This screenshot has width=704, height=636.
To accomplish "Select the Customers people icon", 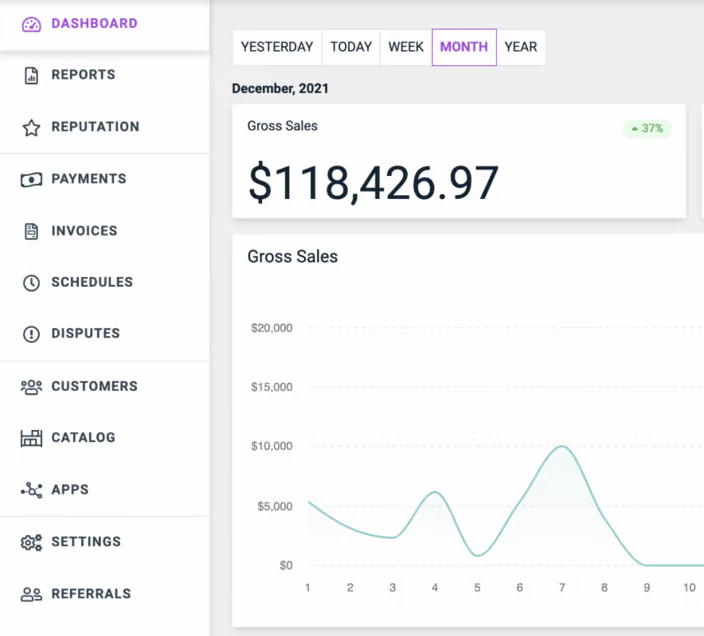I will point(31,386).
